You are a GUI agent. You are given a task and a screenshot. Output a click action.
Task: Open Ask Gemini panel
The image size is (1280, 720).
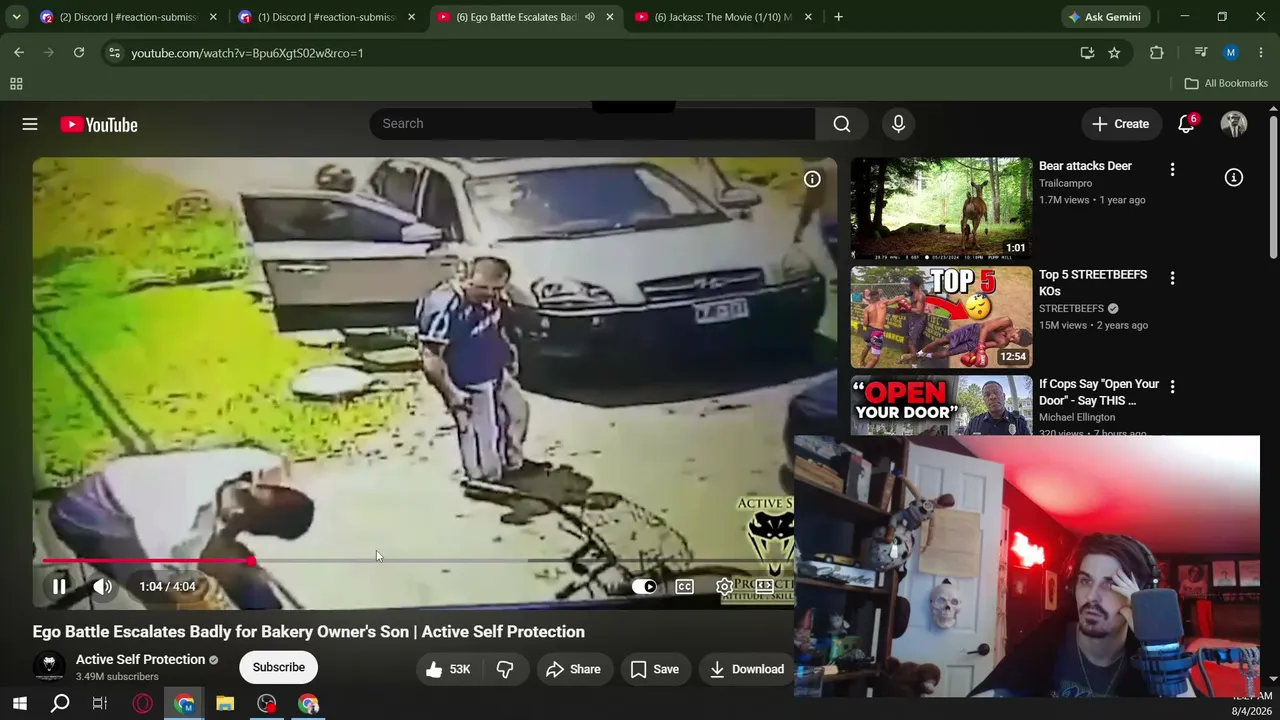[1104, 17]
